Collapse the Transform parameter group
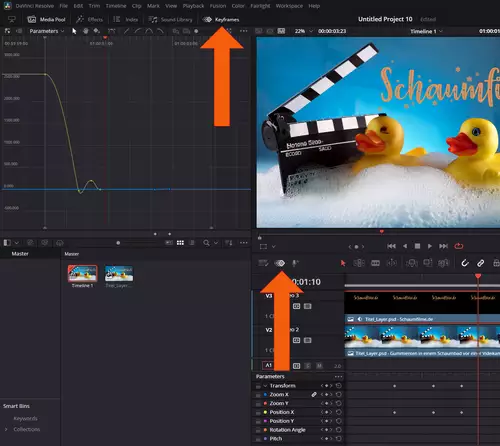500x446 pixels. pyautogui.click(x=265, y=386)
